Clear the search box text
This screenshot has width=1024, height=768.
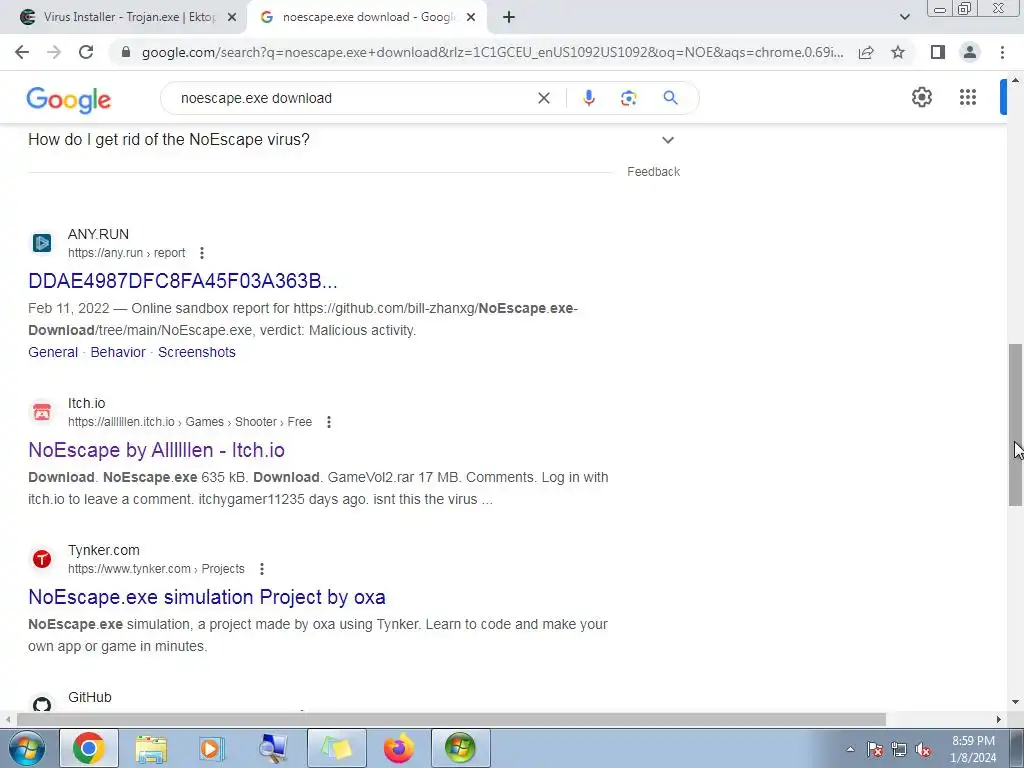pyautogui.click(x=543, y=98)
